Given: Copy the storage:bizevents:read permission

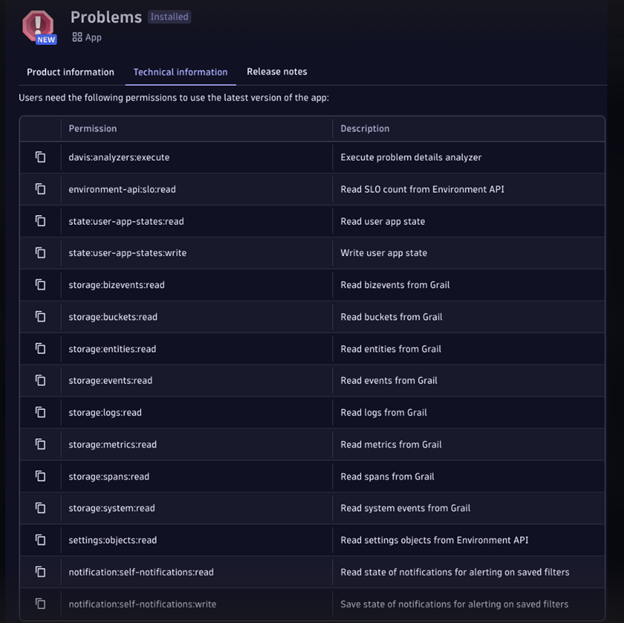Looking at the screenshot, I should click(x=41, y=285).
